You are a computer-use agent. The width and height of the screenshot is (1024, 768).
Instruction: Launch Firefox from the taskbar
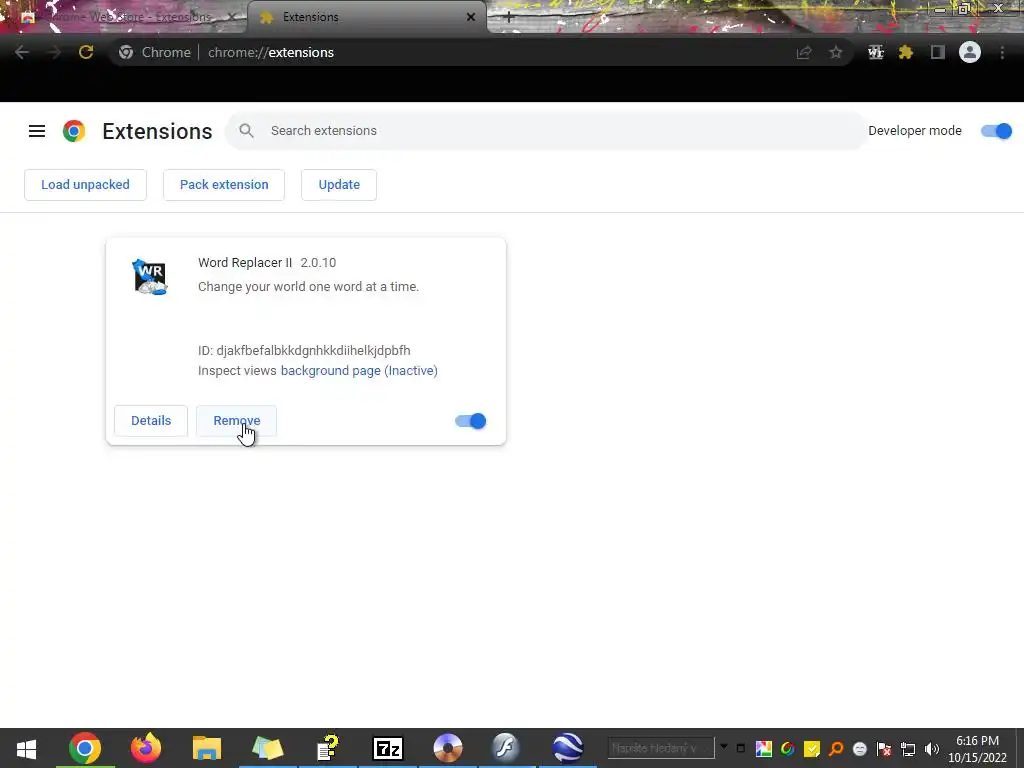146,748
